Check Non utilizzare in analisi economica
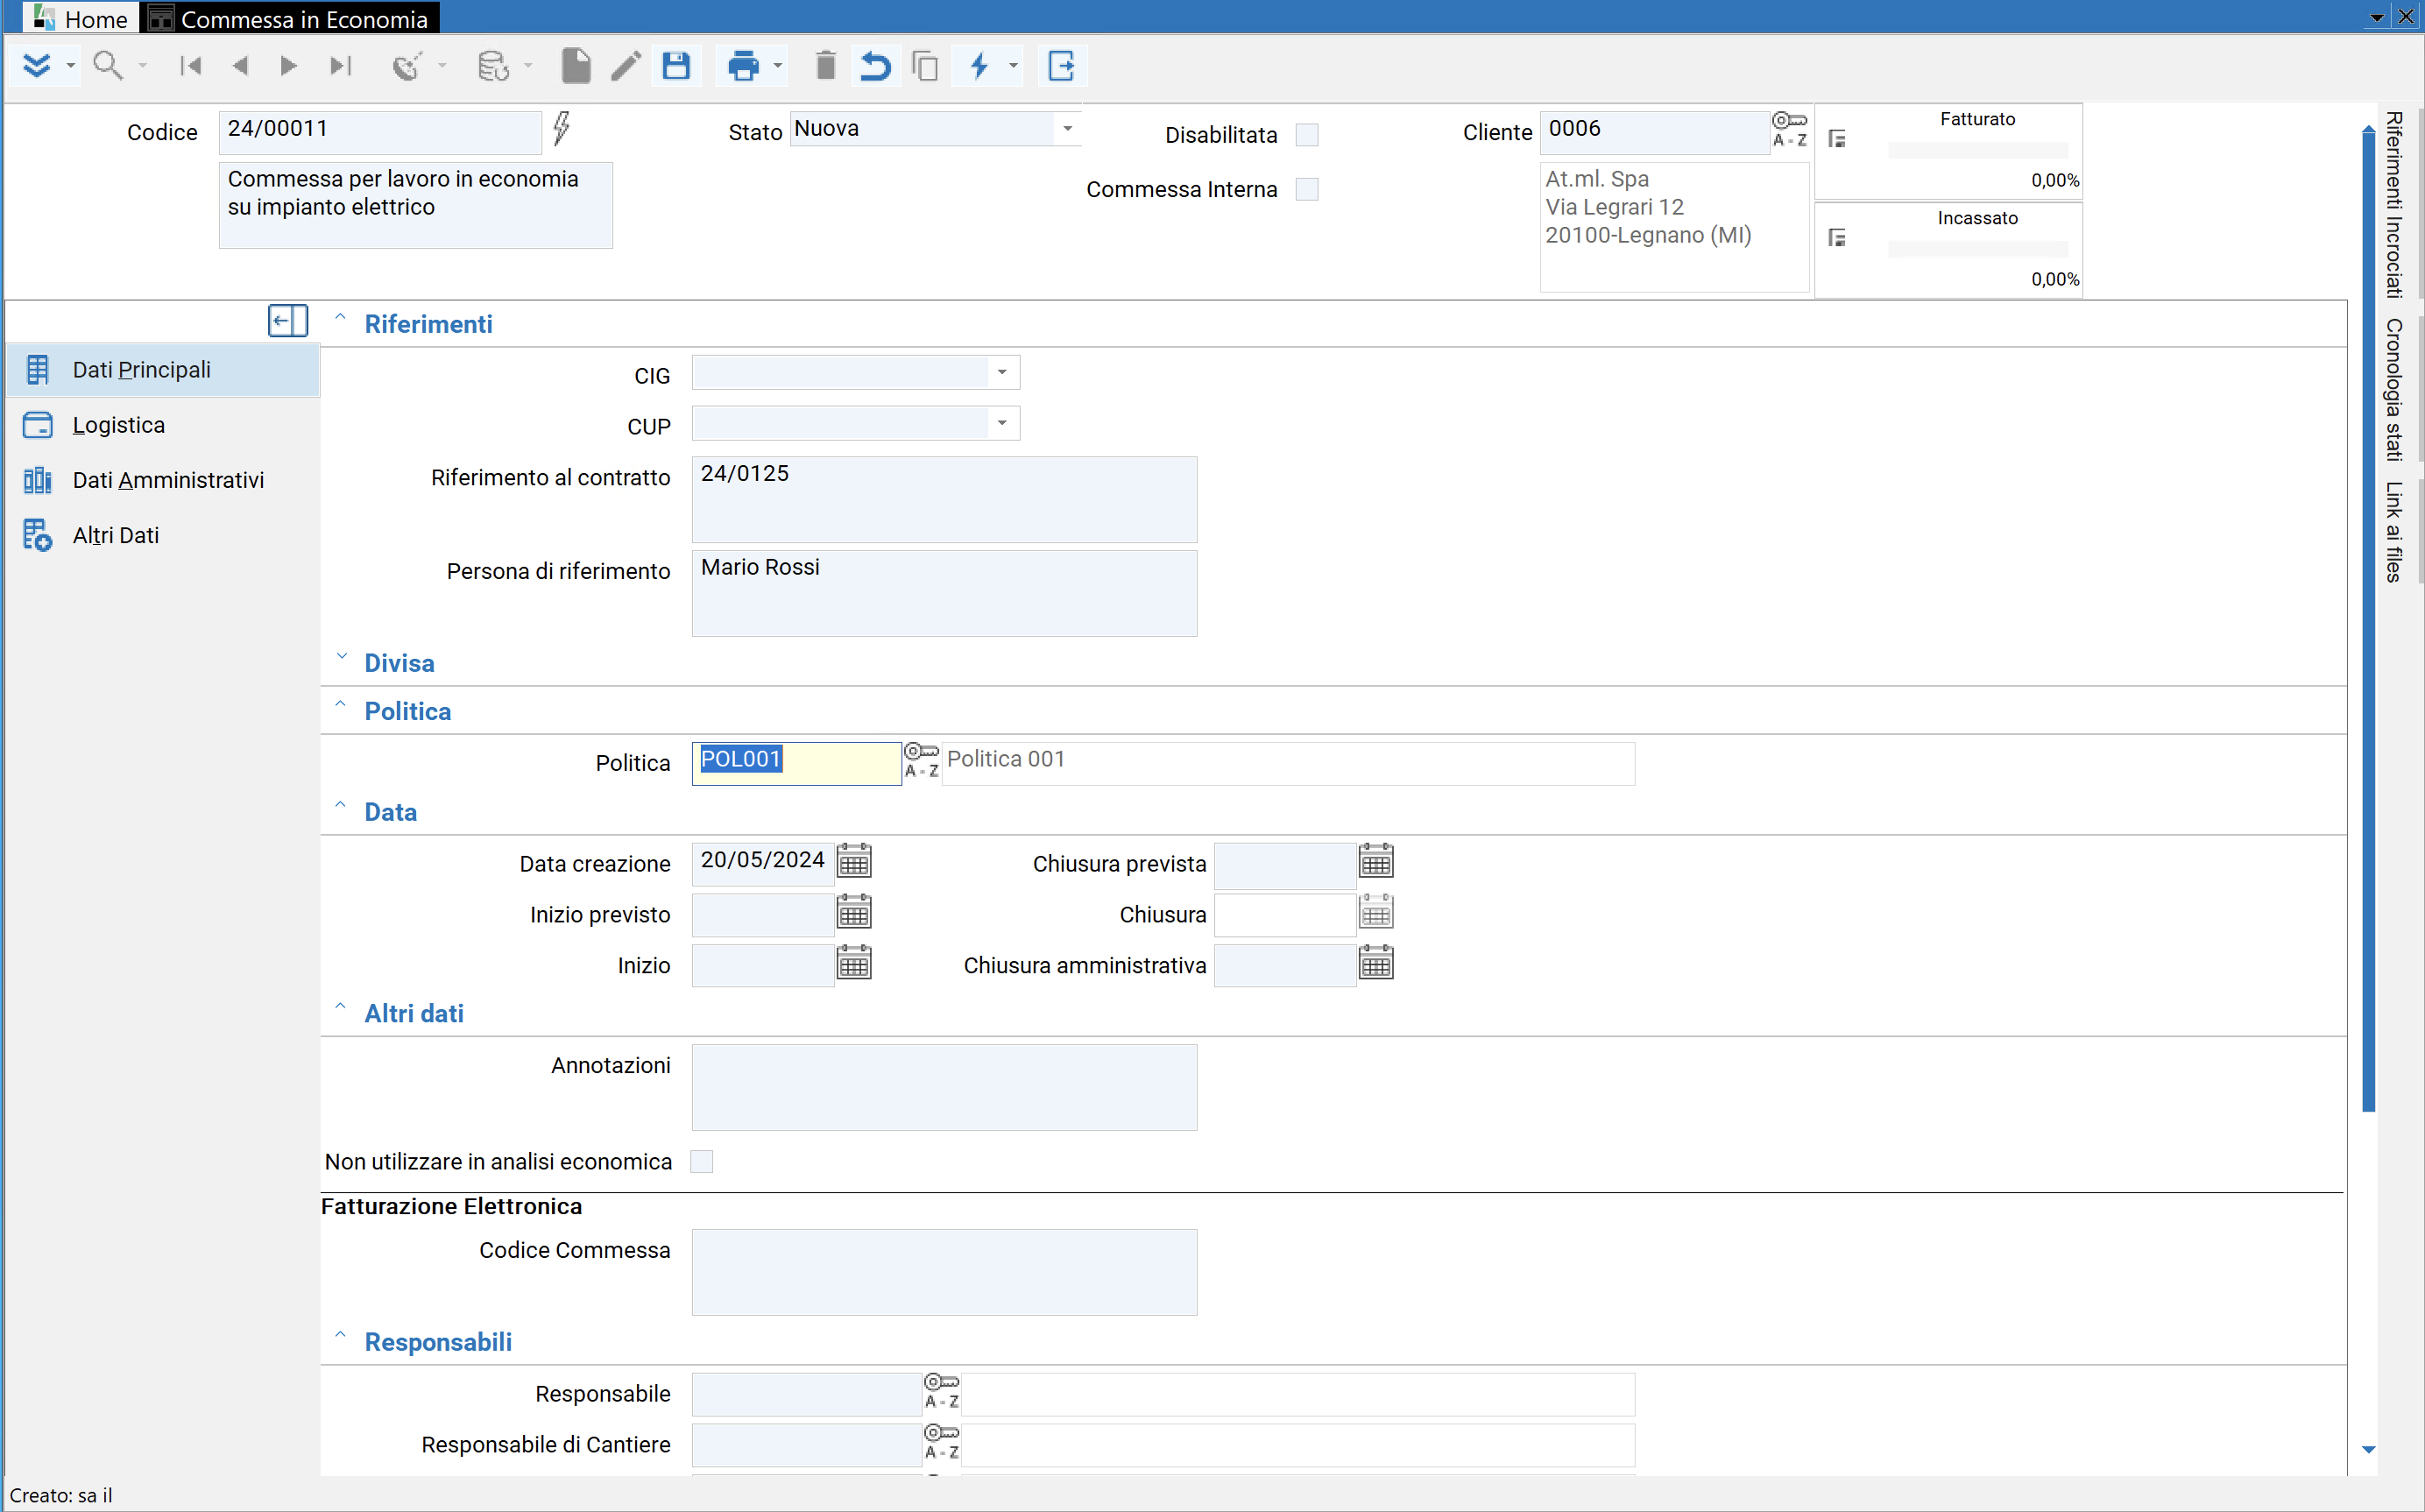Image resolution: width=2425 pixels, height=1512 pixels. (x=702, y=1161)
